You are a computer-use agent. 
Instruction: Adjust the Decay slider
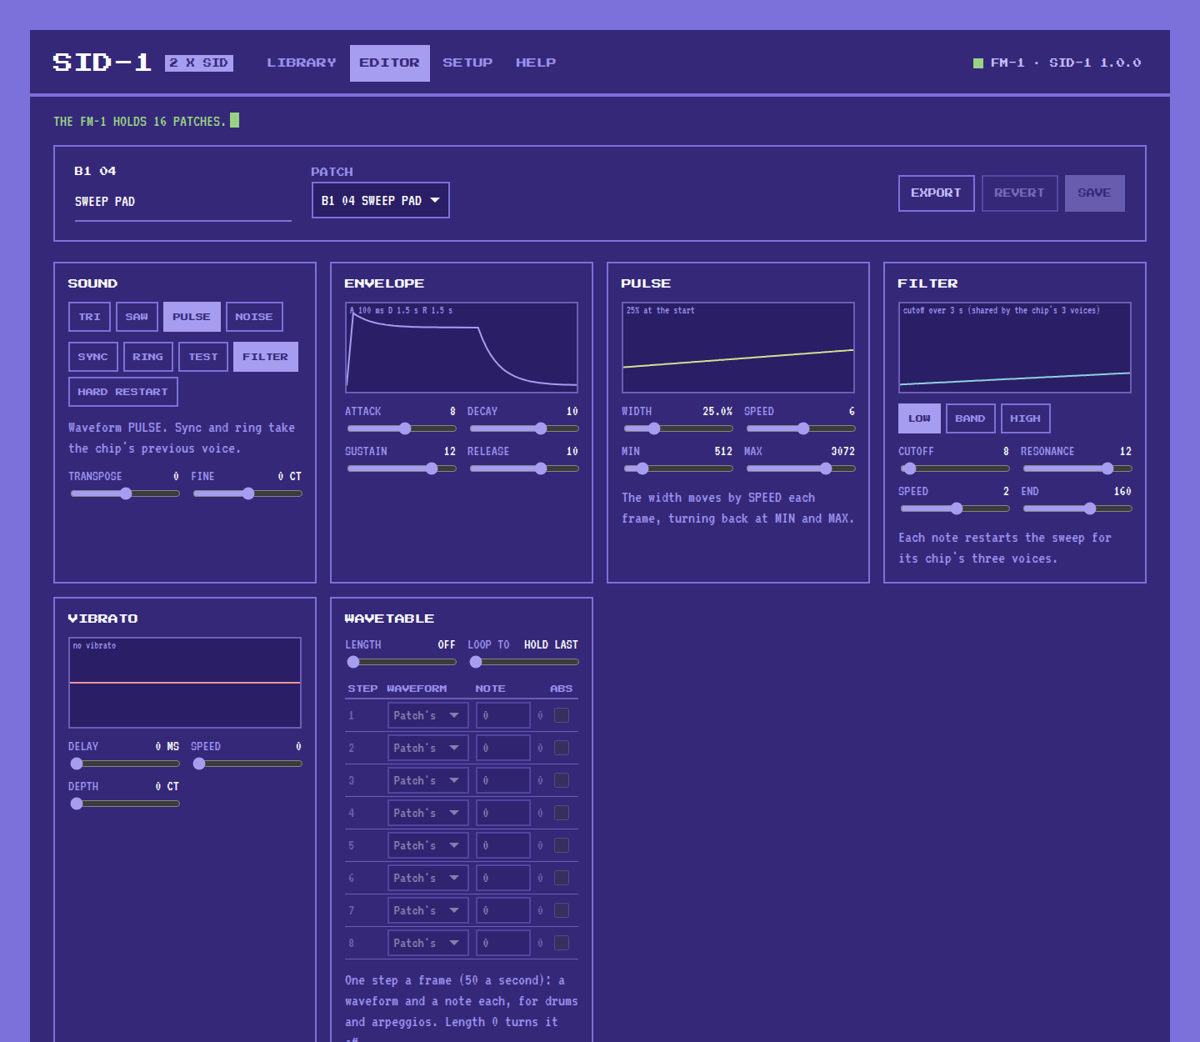[x=525, y=428]
